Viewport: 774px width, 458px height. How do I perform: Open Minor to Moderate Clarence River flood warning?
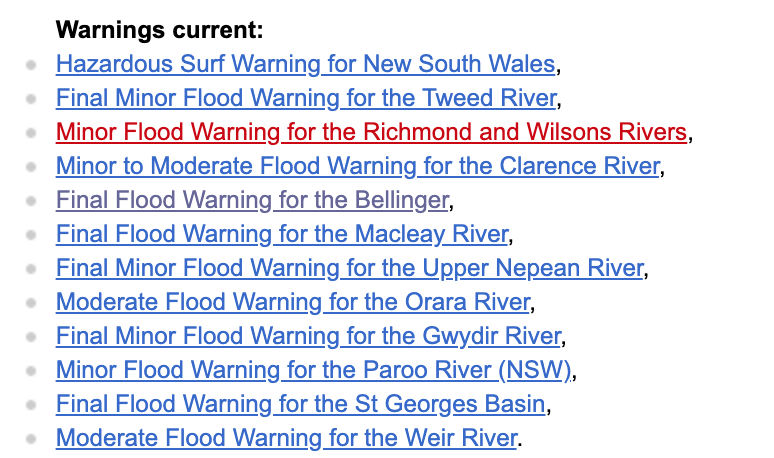pos(358,166)
